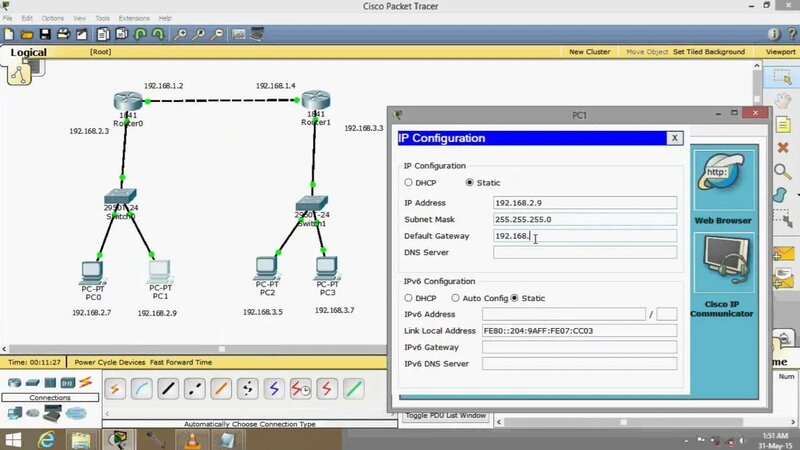
Task: Click the Viewport button
Action: tap(780, 52)
